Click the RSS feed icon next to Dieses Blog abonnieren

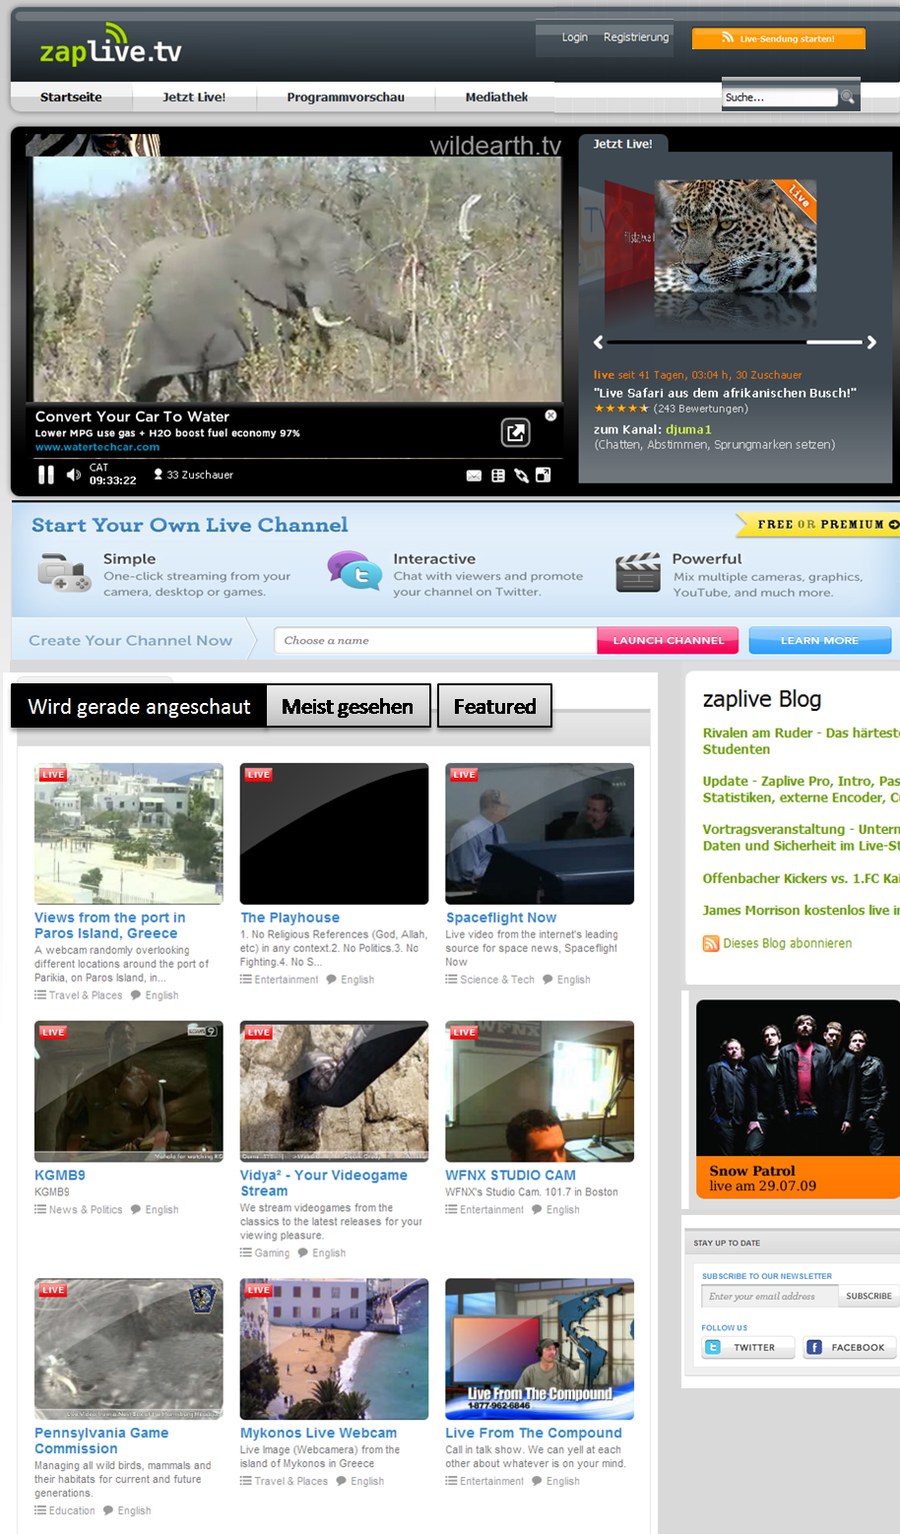click(711, 943)
